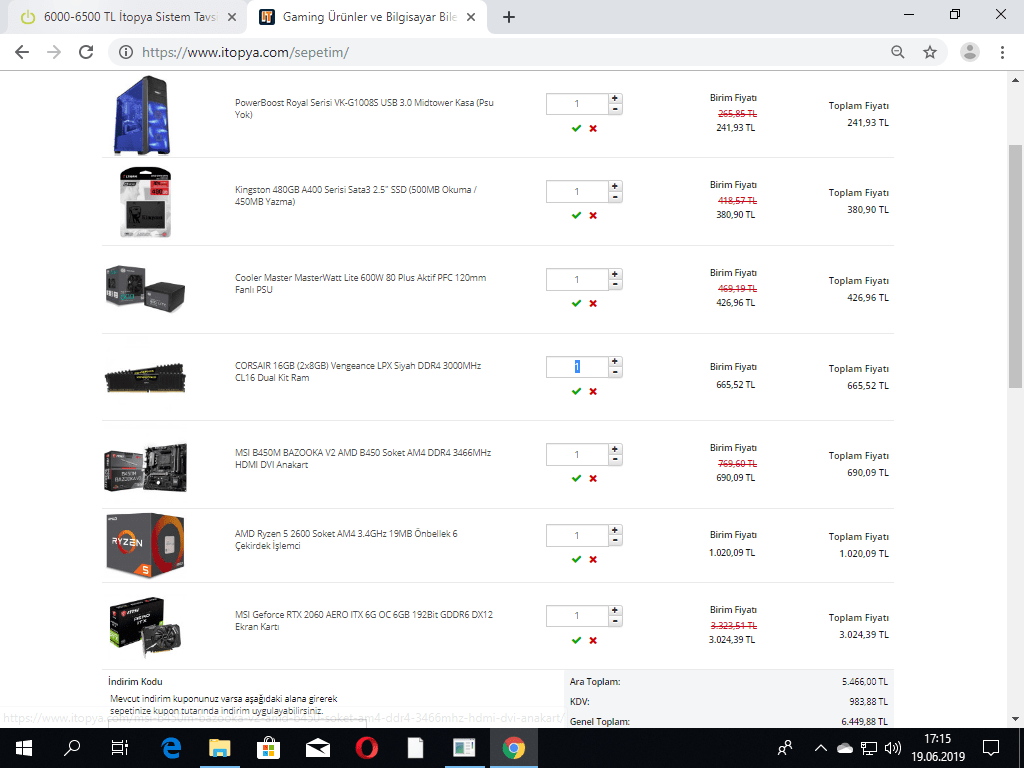Open Chrome's three-dot menu
The image size is (1024, 768).
[x=1002, y=52]
